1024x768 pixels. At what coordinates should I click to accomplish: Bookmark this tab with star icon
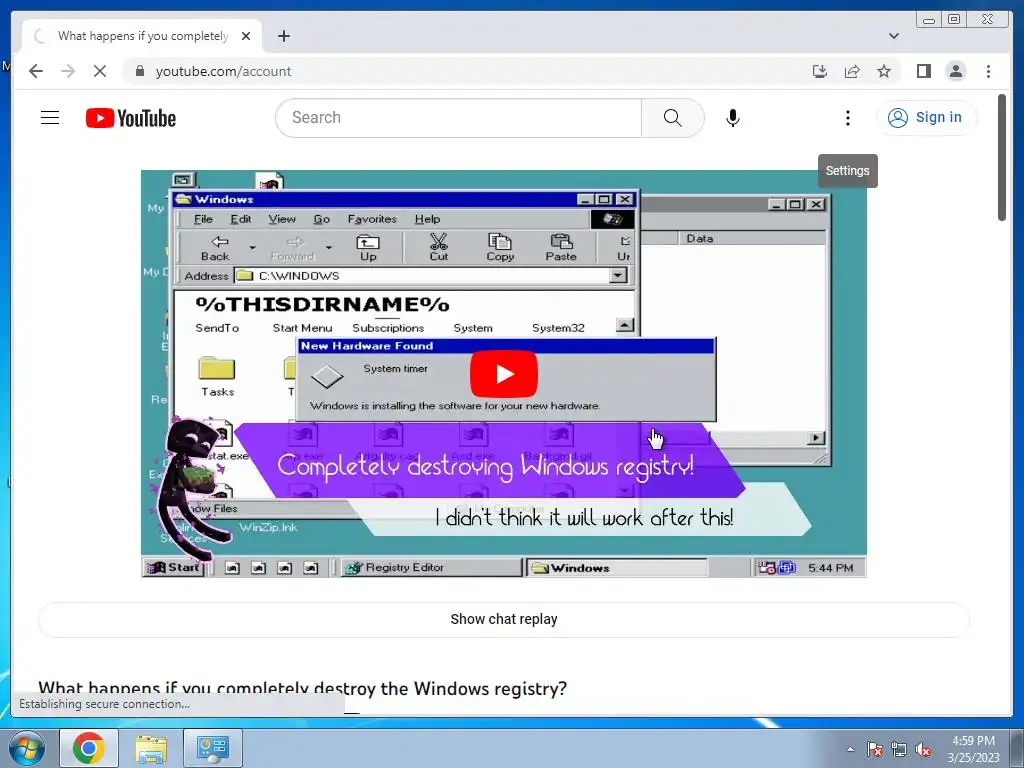point(884,71)
